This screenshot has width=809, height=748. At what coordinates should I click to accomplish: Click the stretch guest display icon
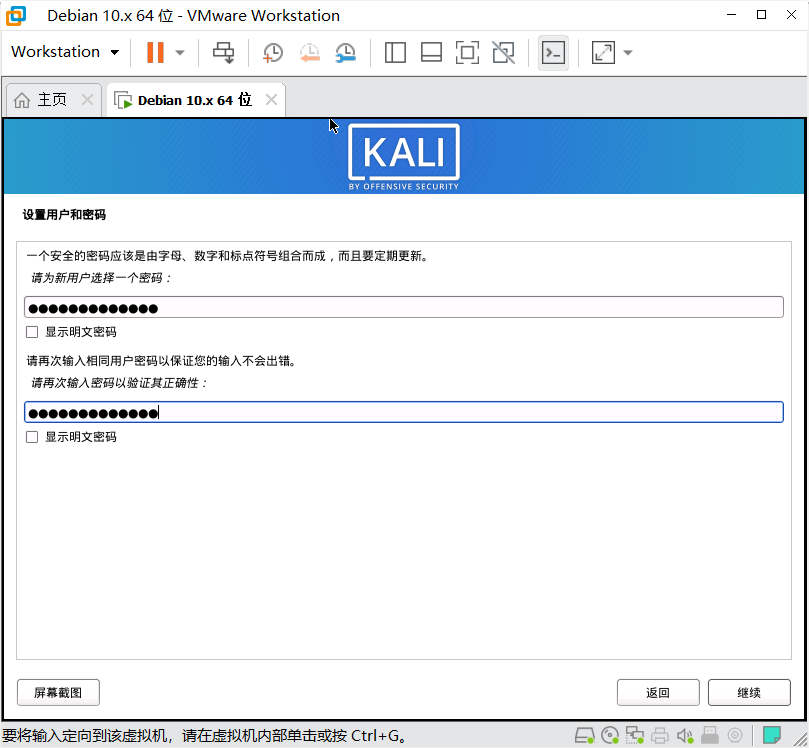603,53
